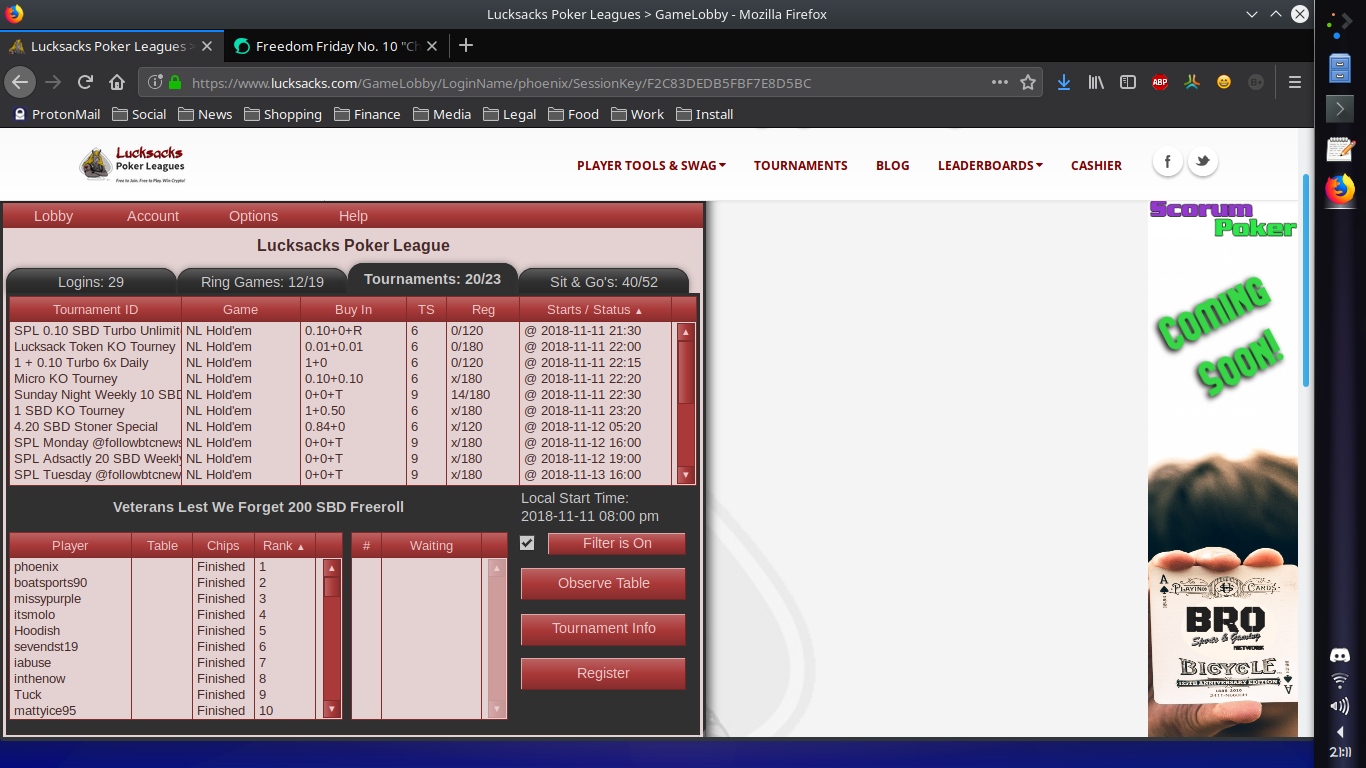Close the Lucksacks Poker Leagues tab
Viewport: 1366px width, 768px height.
(x=207, y=46)
